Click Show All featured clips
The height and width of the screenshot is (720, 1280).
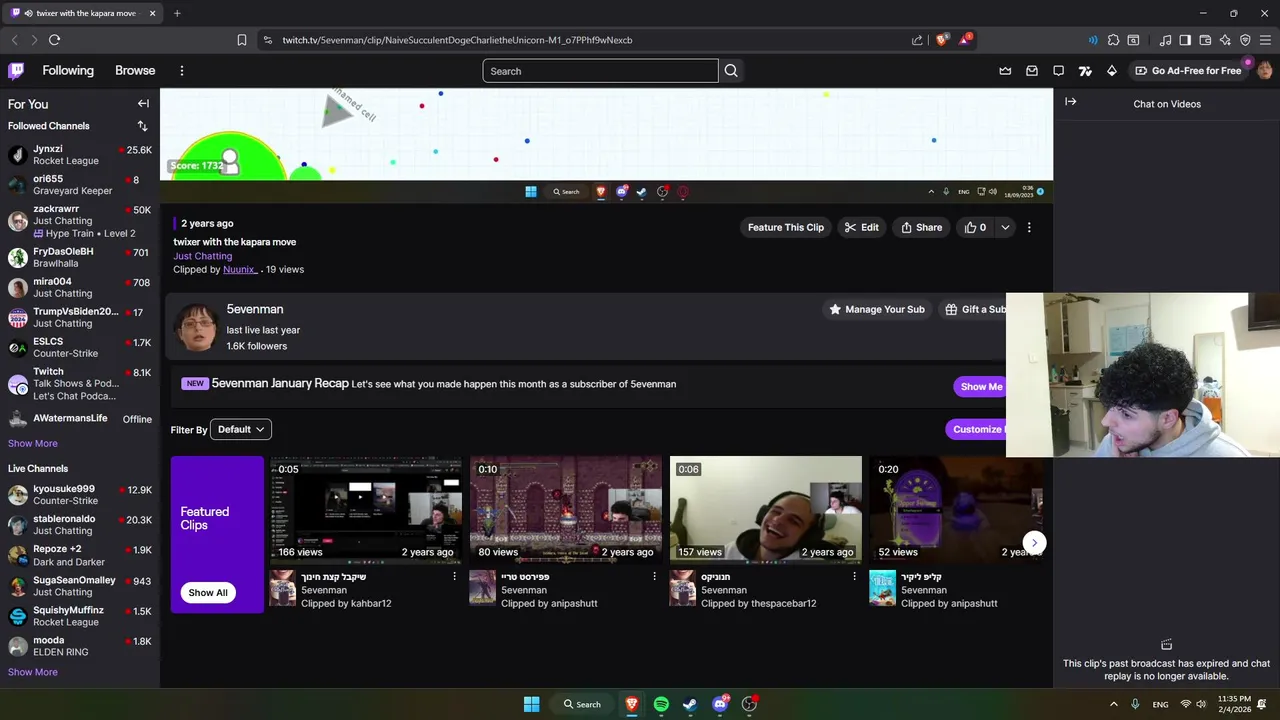coord(208,592)
